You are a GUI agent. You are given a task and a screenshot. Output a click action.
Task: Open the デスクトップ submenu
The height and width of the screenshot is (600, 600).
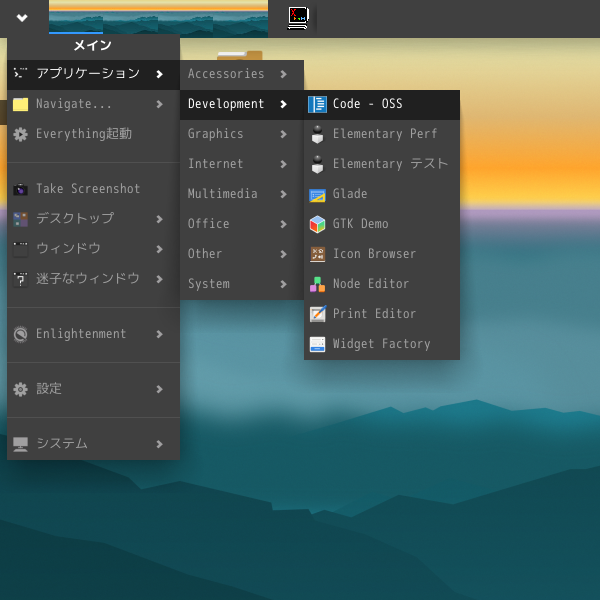(x=93, y=219)
